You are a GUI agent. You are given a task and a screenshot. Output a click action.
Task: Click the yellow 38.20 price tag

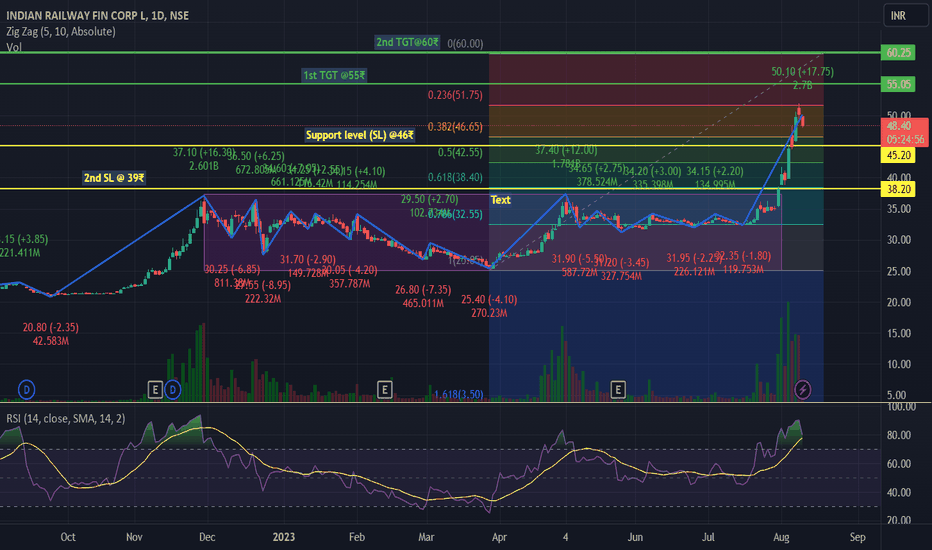tap(898, 190)
